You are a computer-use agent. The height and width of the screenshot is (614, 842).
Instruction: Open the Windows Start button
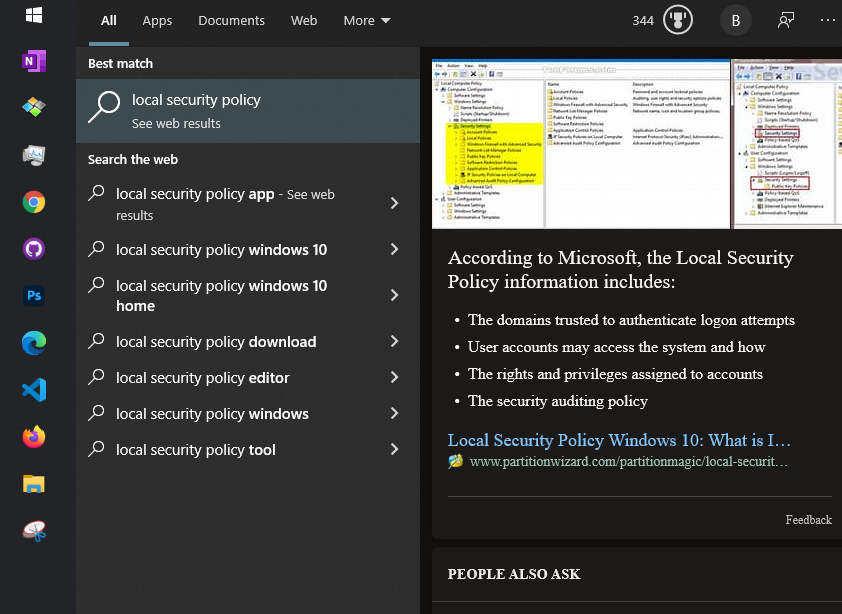pyautogui.click(x=34, y=15)
